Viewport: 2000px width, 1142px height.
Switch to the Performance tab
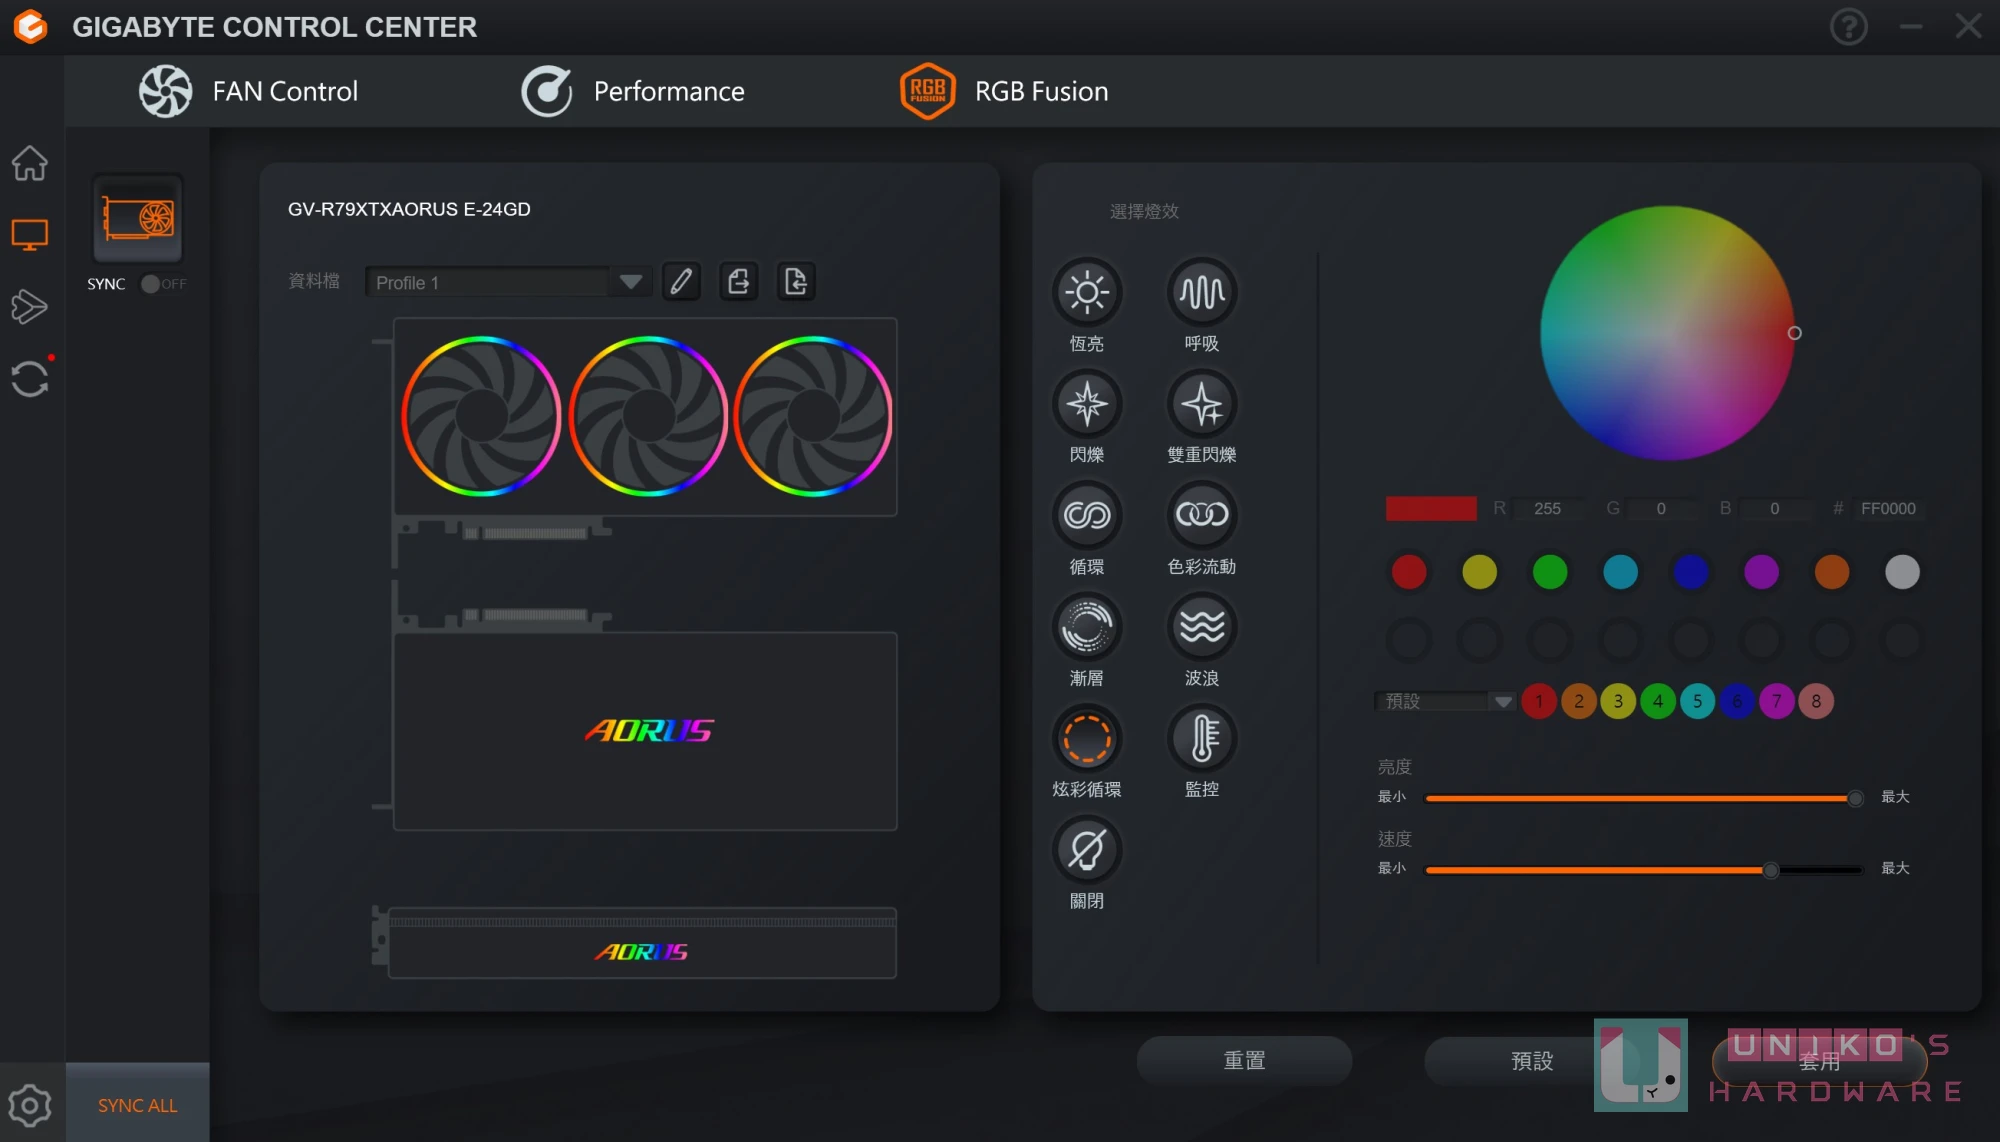click(633, 91)
